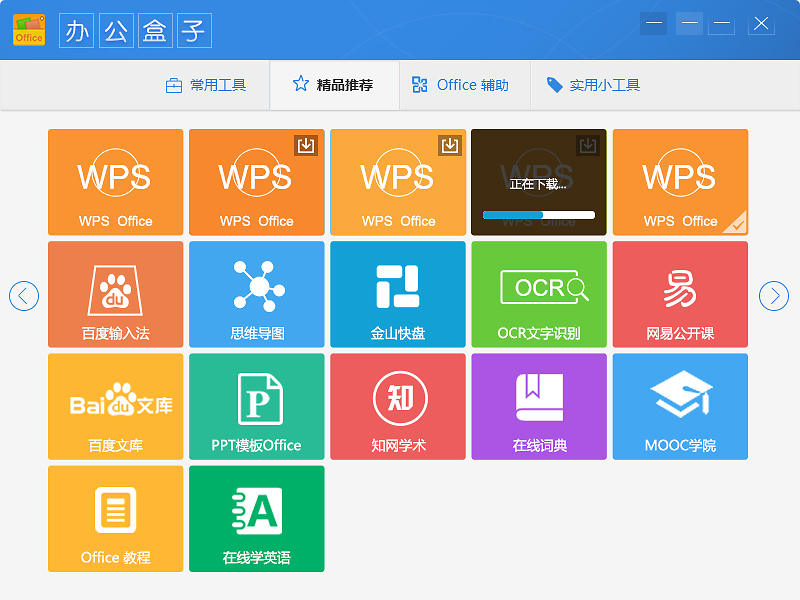The width and height of the screenshot is (800, 600).
Task: Launch the 在线学英语 tile
Action: coord(257,518)
